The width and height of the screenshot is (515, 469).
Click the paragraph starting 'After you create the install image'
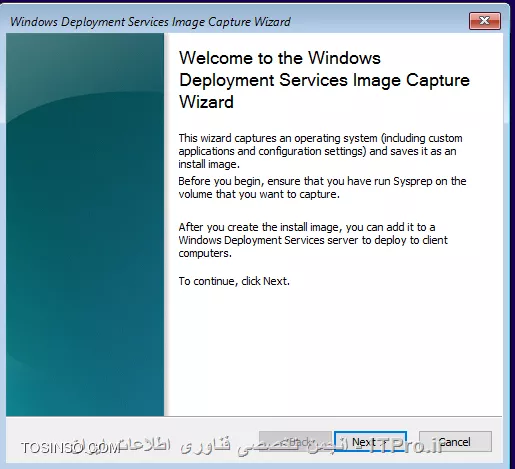pos(313,240)
